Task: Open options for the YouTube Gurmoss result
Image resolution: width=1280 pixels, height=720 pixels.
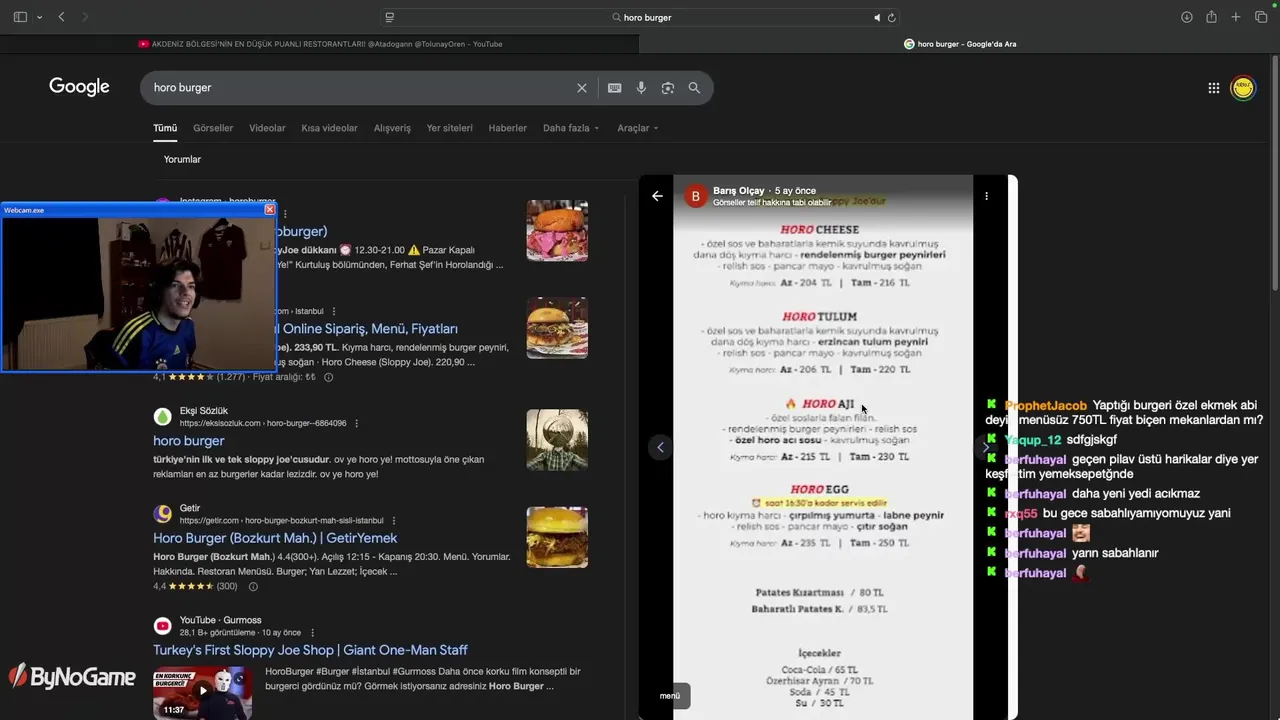Action: [x=312, y=633]
